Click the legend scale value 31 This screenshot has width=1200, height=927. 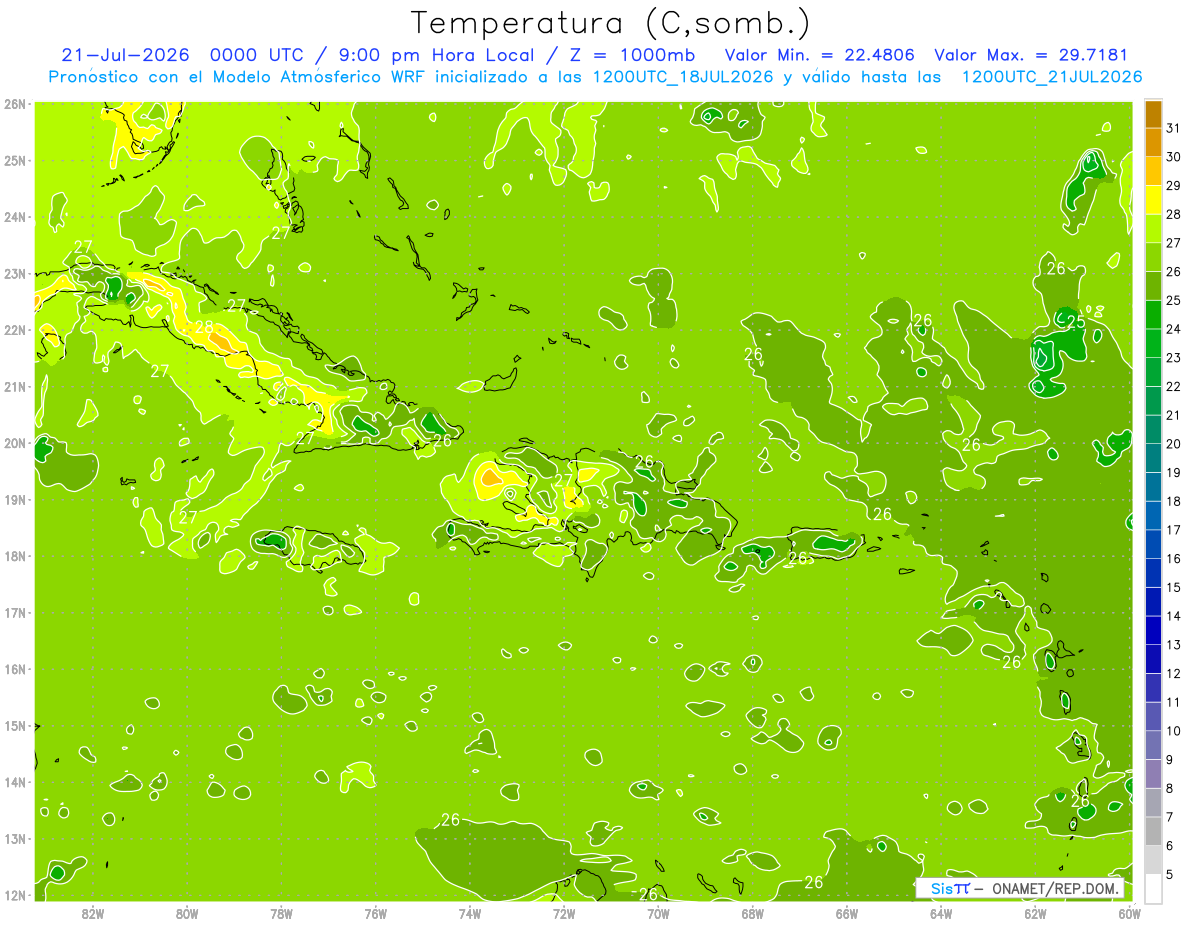click(1173, 128)
